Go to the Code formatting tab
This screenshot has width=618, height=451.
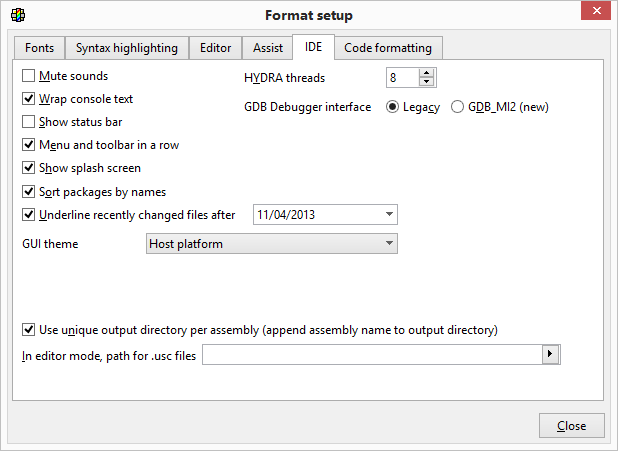click(388, 48)
